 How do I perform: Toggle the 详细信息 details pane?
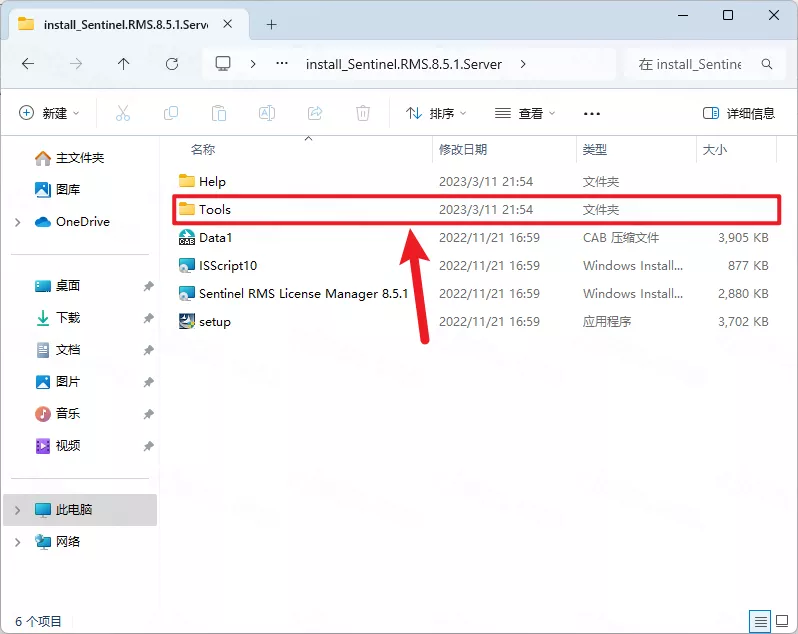(x=739, y=114)
